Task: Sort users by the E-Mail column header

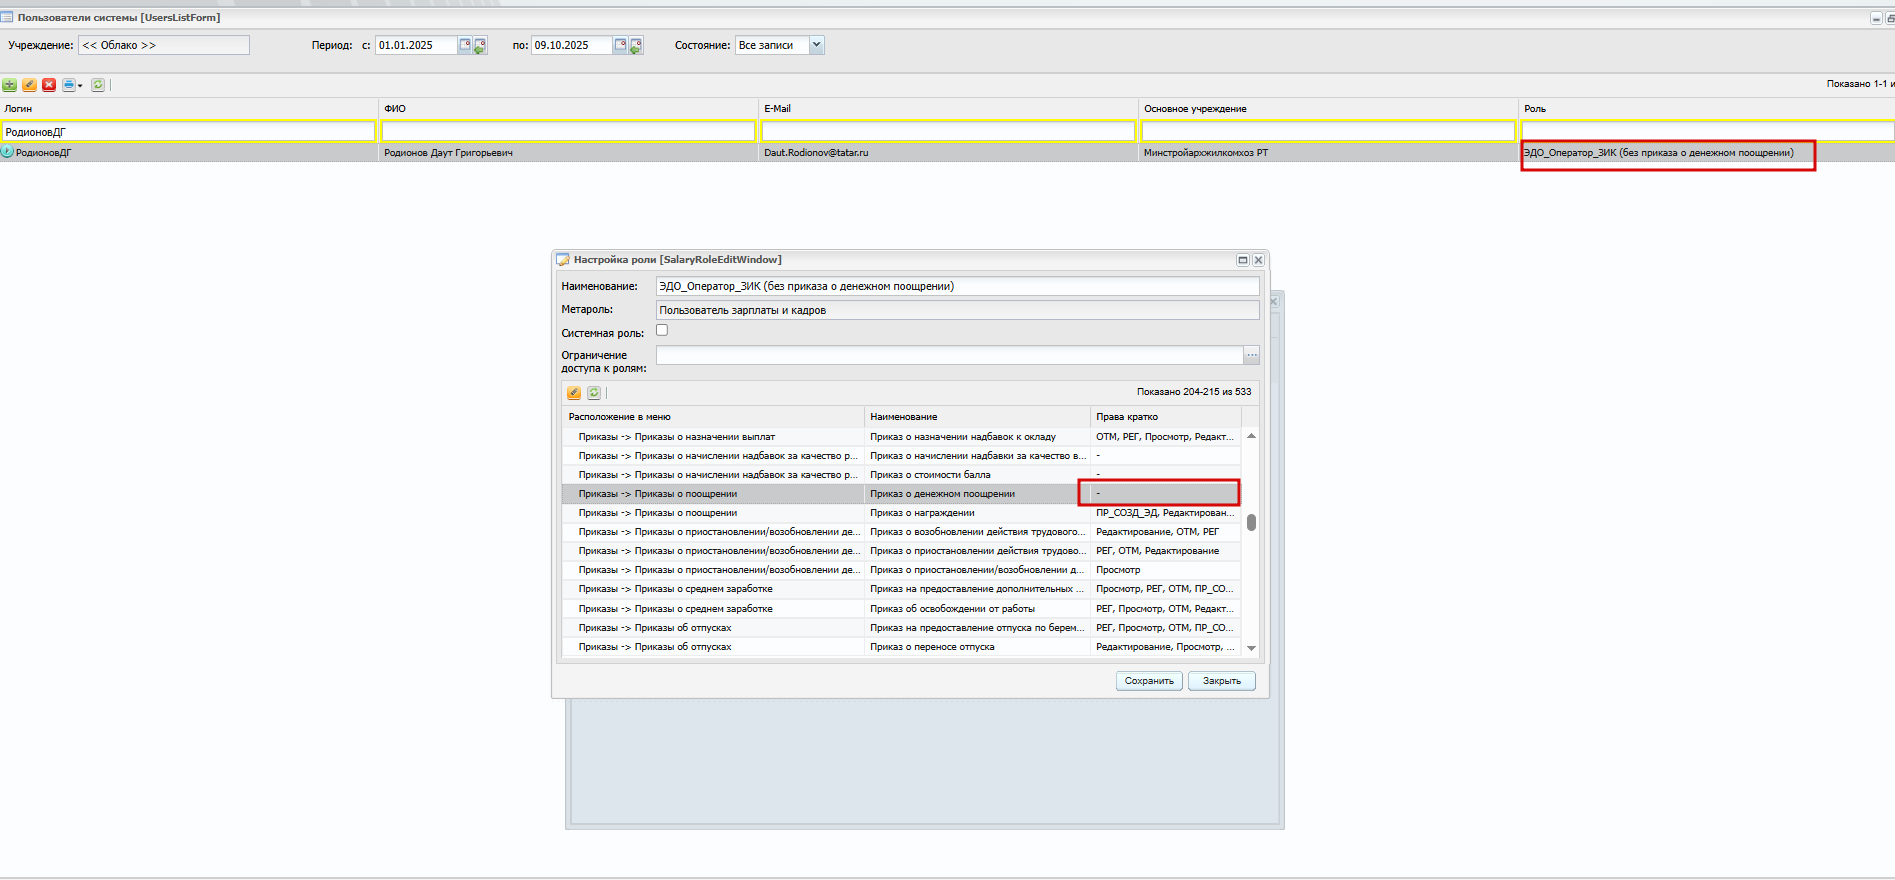Action: pyautogui.click(x=948, y=109)
